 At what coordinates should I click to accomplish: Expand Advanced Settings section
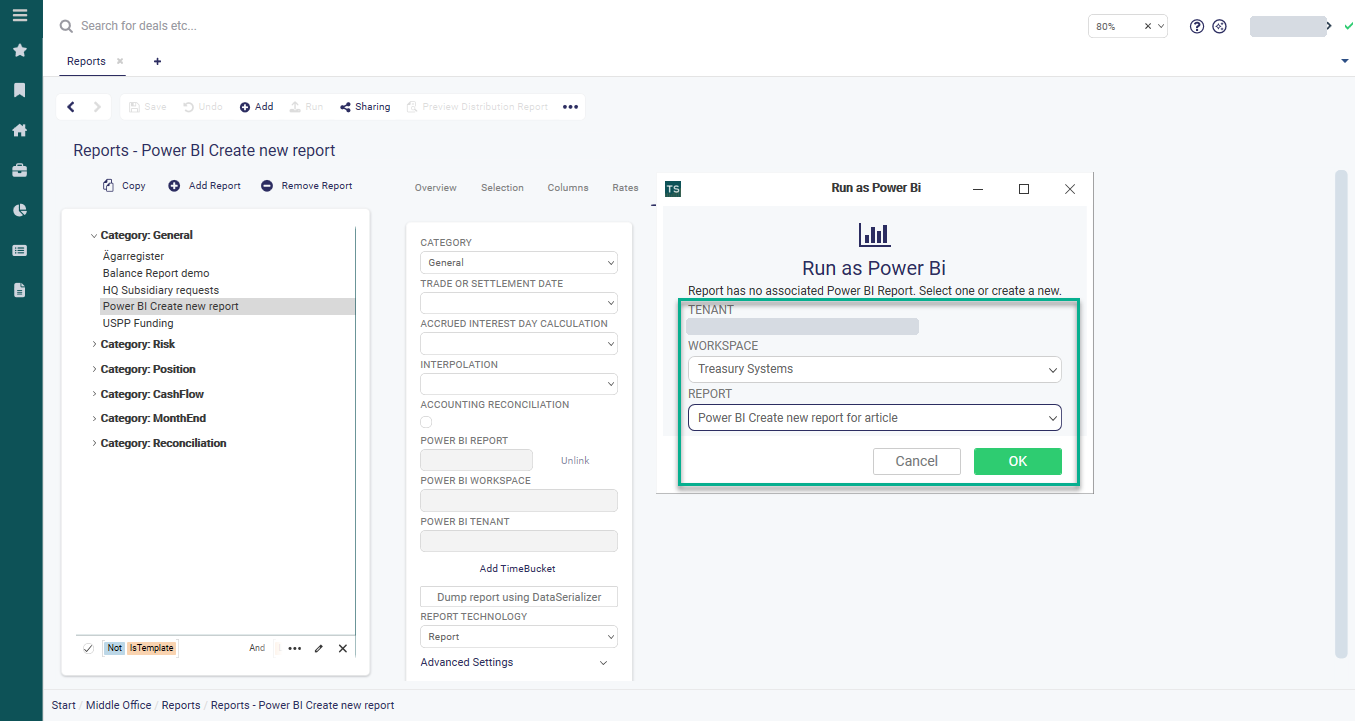coord(514,663)
